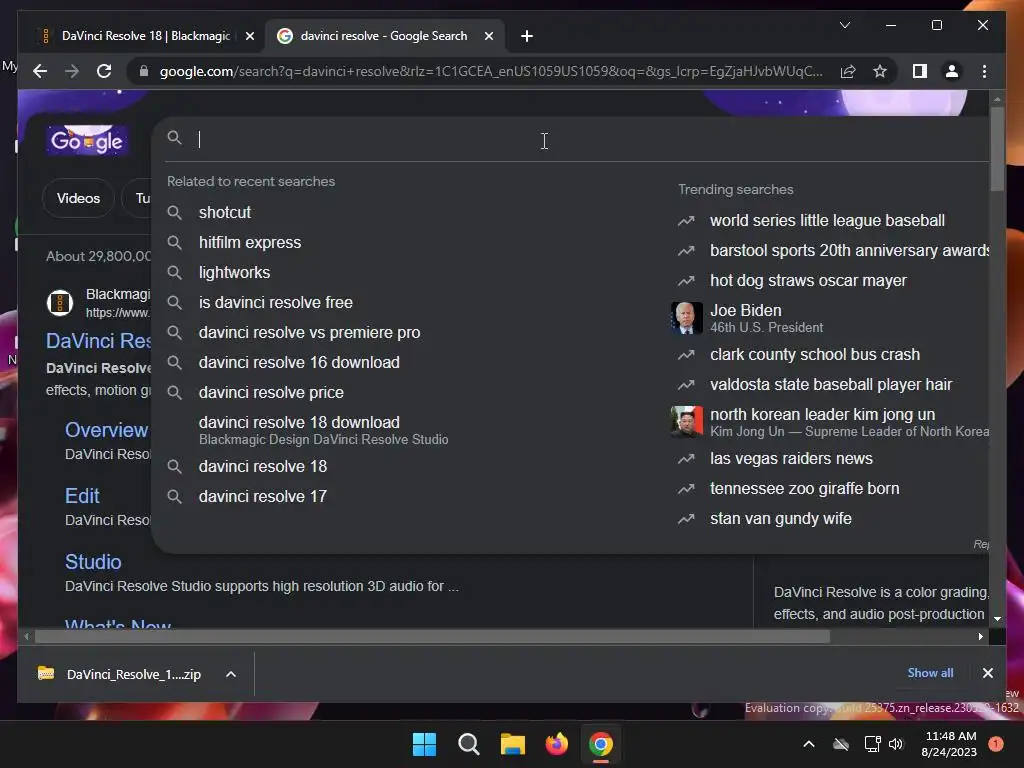Open trending 'clark county school bus crash'
The image size is (1024, 768).
point(814,355)
